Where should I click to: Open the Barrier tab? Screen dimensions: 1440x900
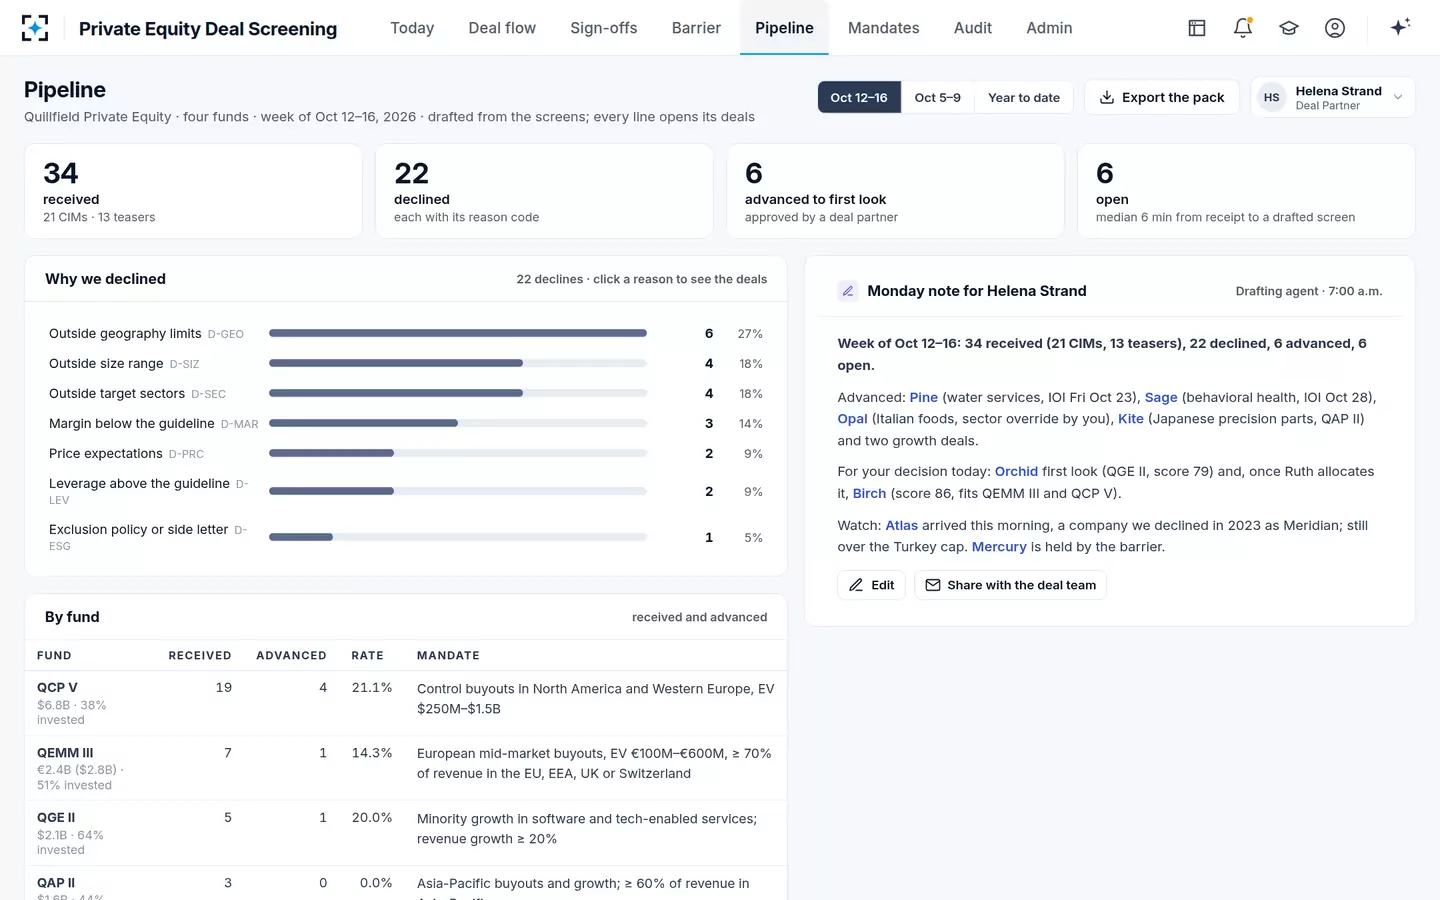696,28
